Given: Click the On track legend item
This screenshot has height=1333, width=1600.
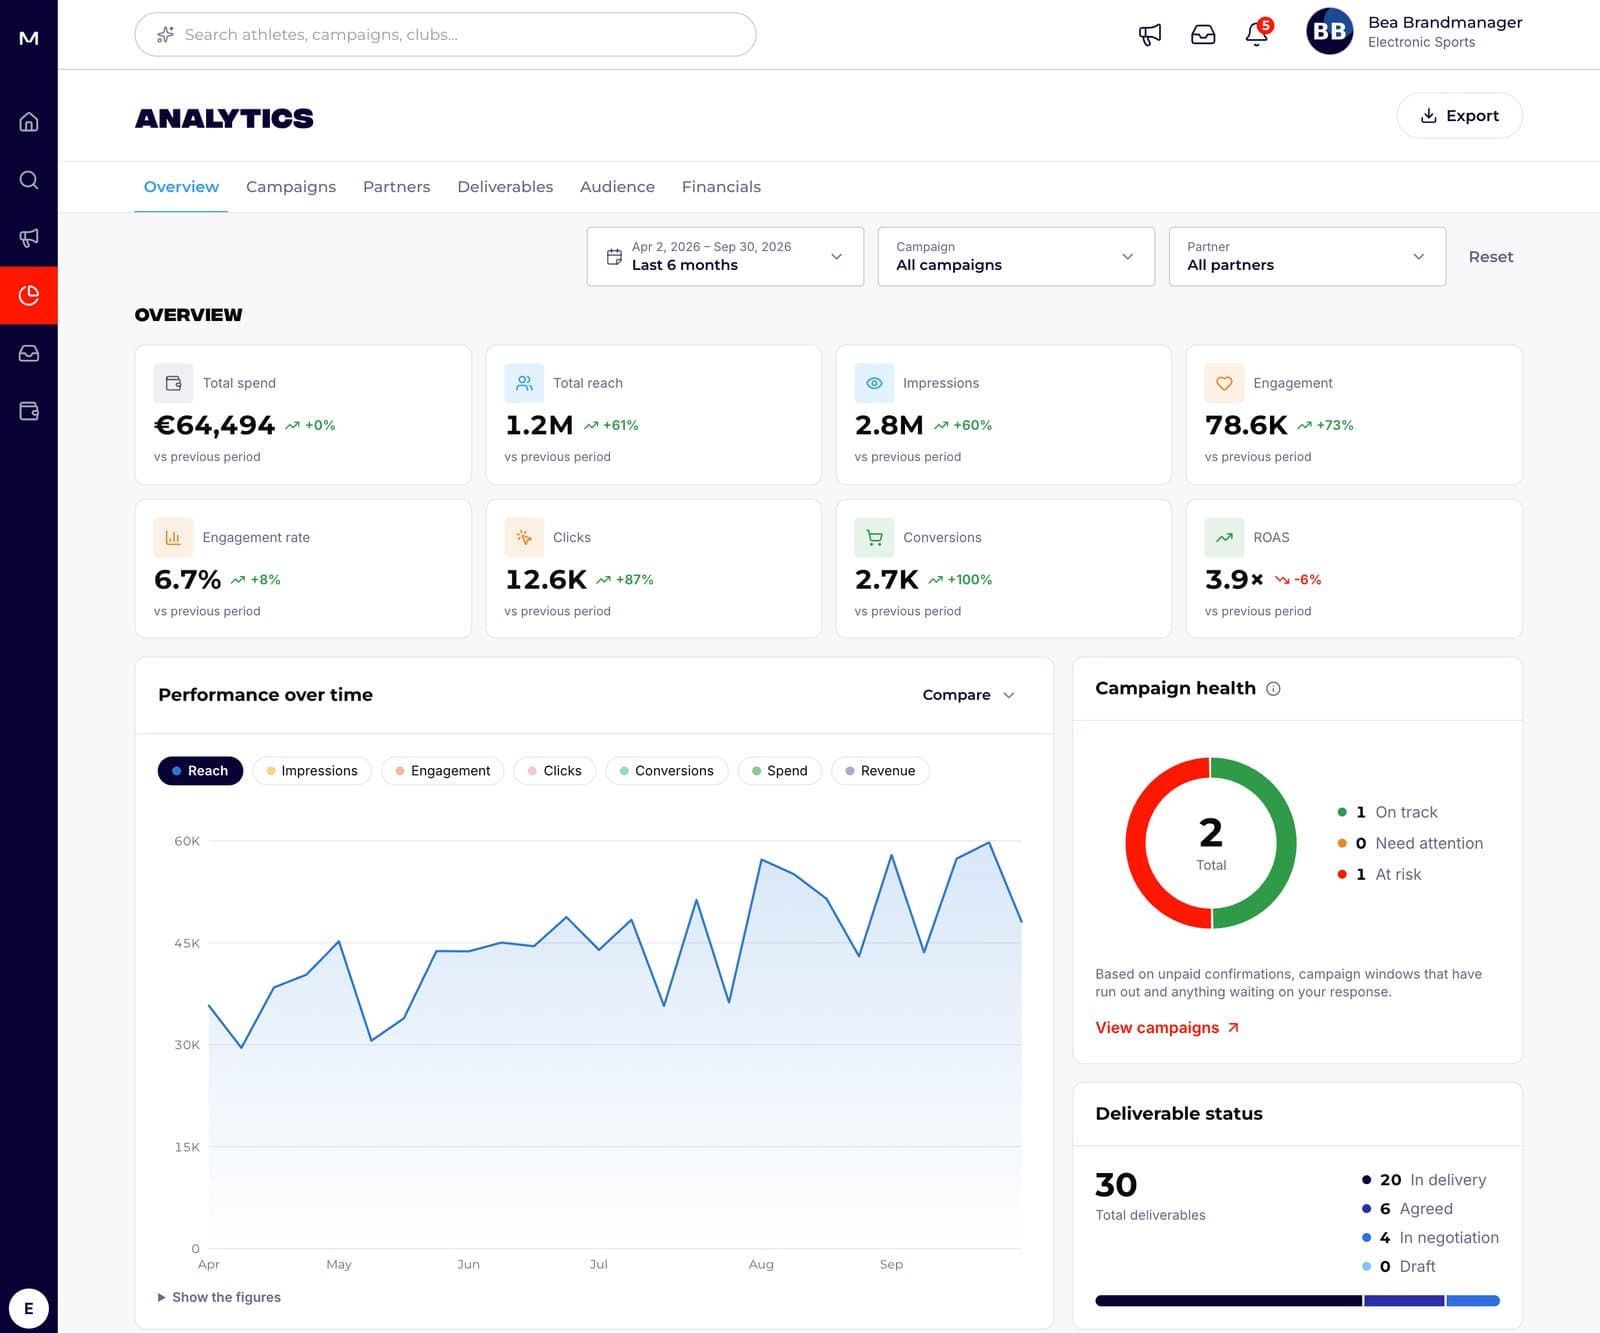Looking at the screenshot, I should (1387, 812).
